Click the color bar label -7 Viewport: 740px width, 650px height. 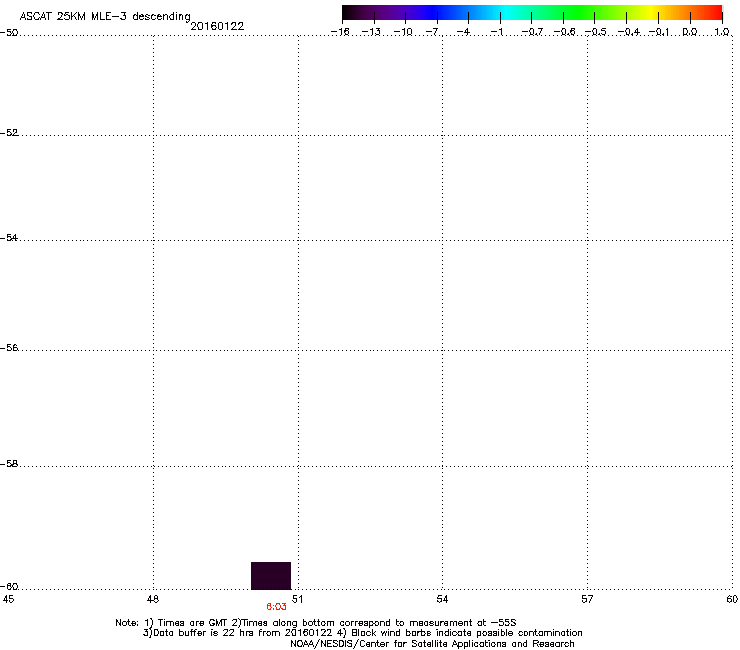tap(432, 32)
